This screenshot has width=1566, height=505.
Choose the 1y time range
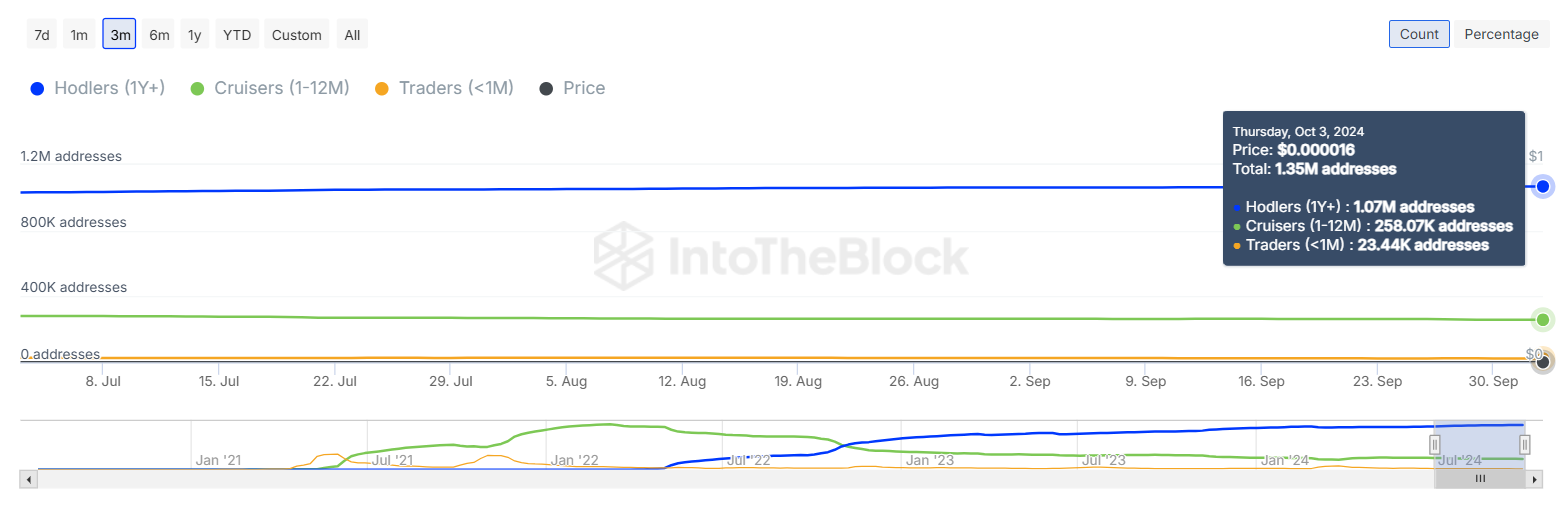195,35
